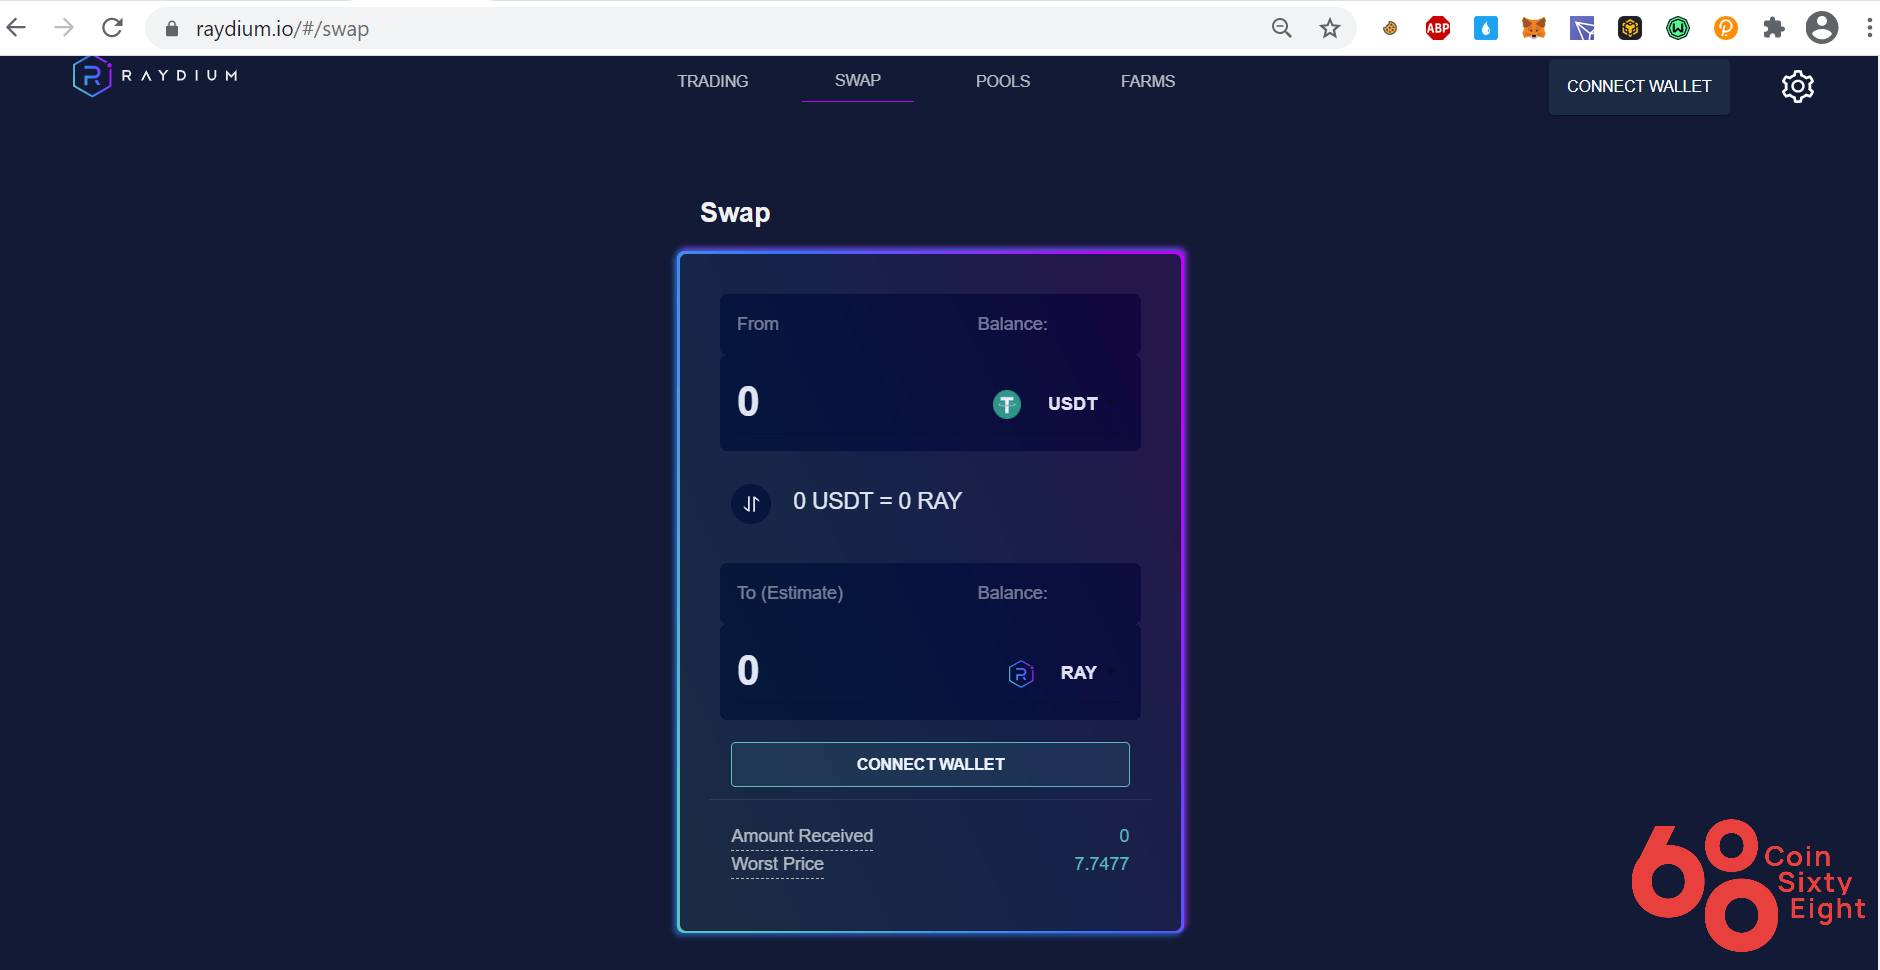The height and width of the screenshot is (970, 1880).
Task: Click the '0 USDT = 0 RAY' rate
Action: click(x=877, y=501)
